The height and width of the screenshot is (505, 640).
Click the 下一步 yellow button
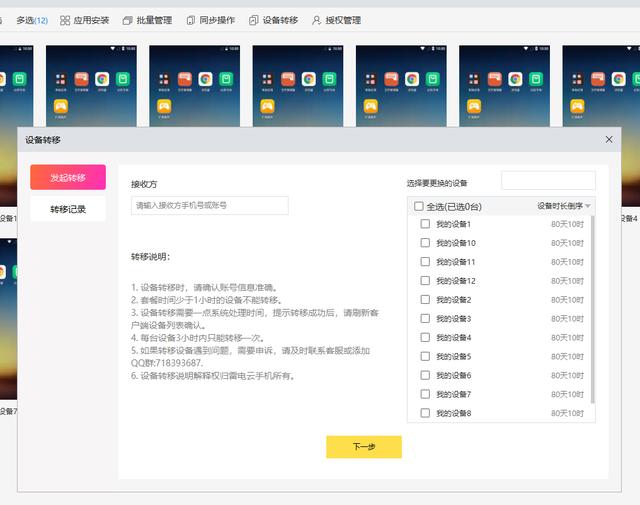tap(364, 447)
